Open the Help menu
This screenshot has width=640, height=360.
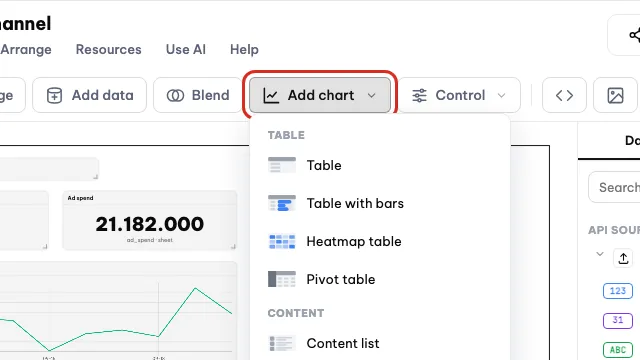[x=244, y=49]
